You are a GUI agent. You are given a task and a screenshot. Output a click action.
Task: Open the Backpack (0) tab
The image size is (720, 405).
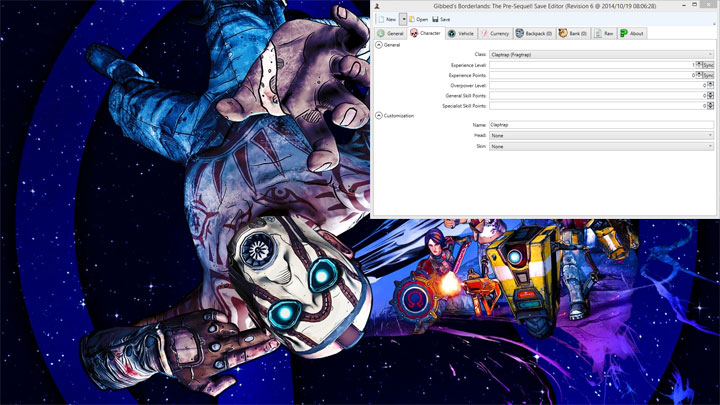pyautogui.click(x=534, y=34)
